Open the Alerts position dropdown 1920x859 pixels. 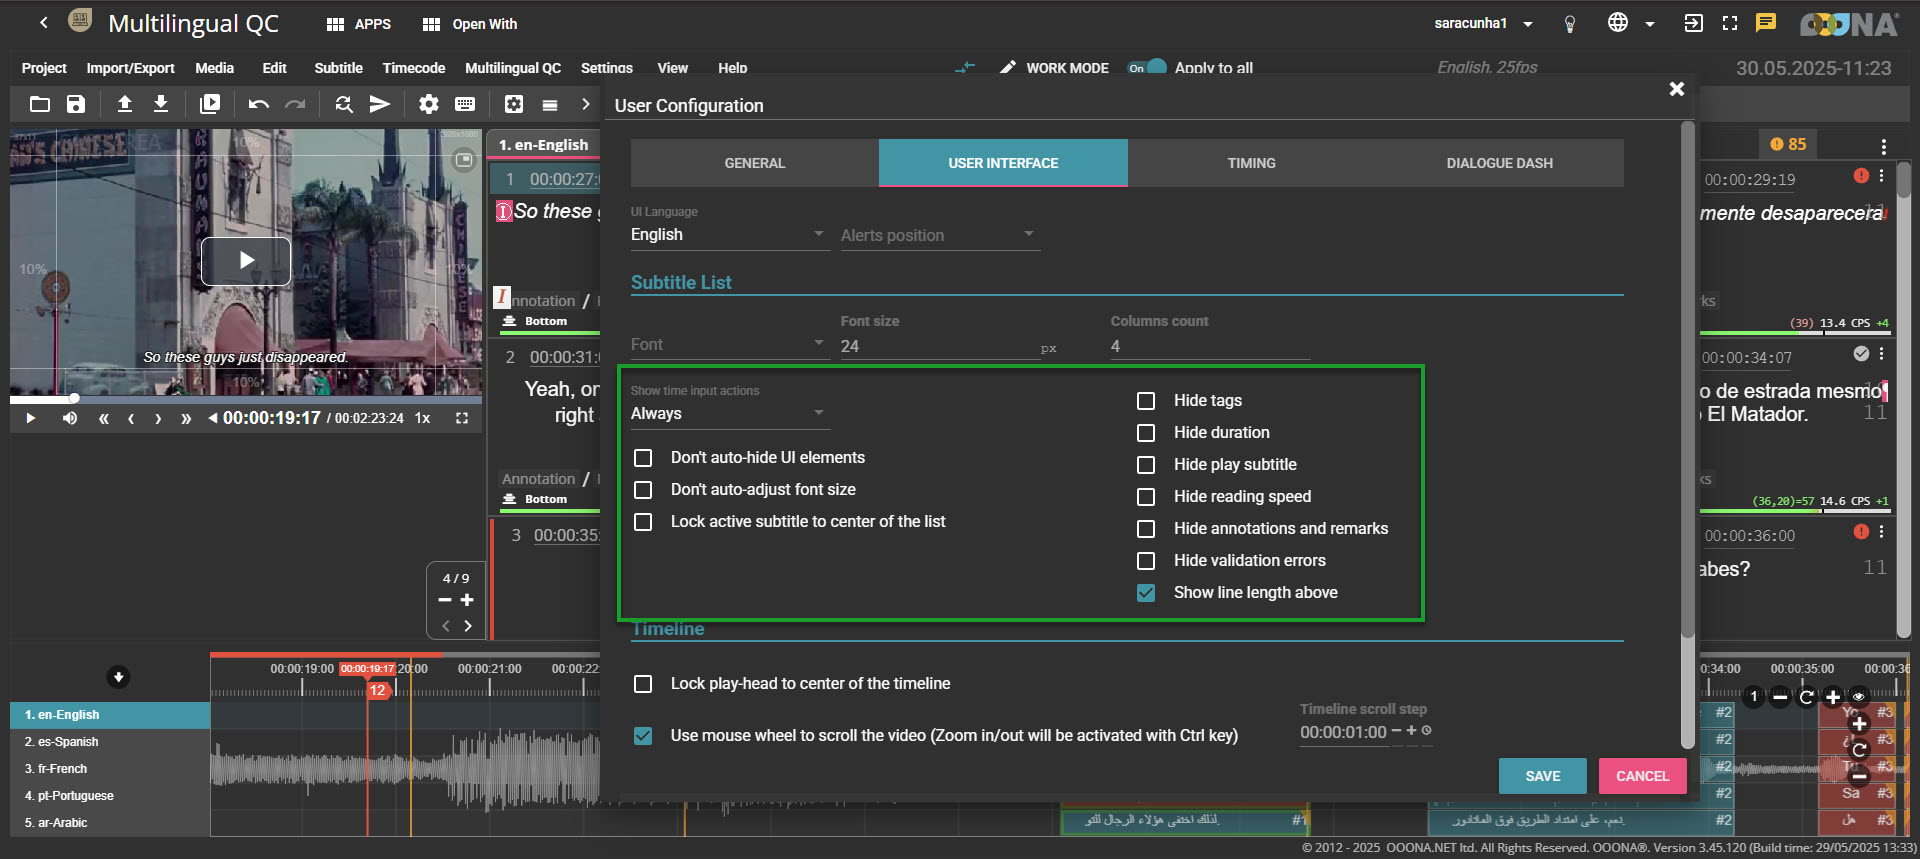(938, 236)
